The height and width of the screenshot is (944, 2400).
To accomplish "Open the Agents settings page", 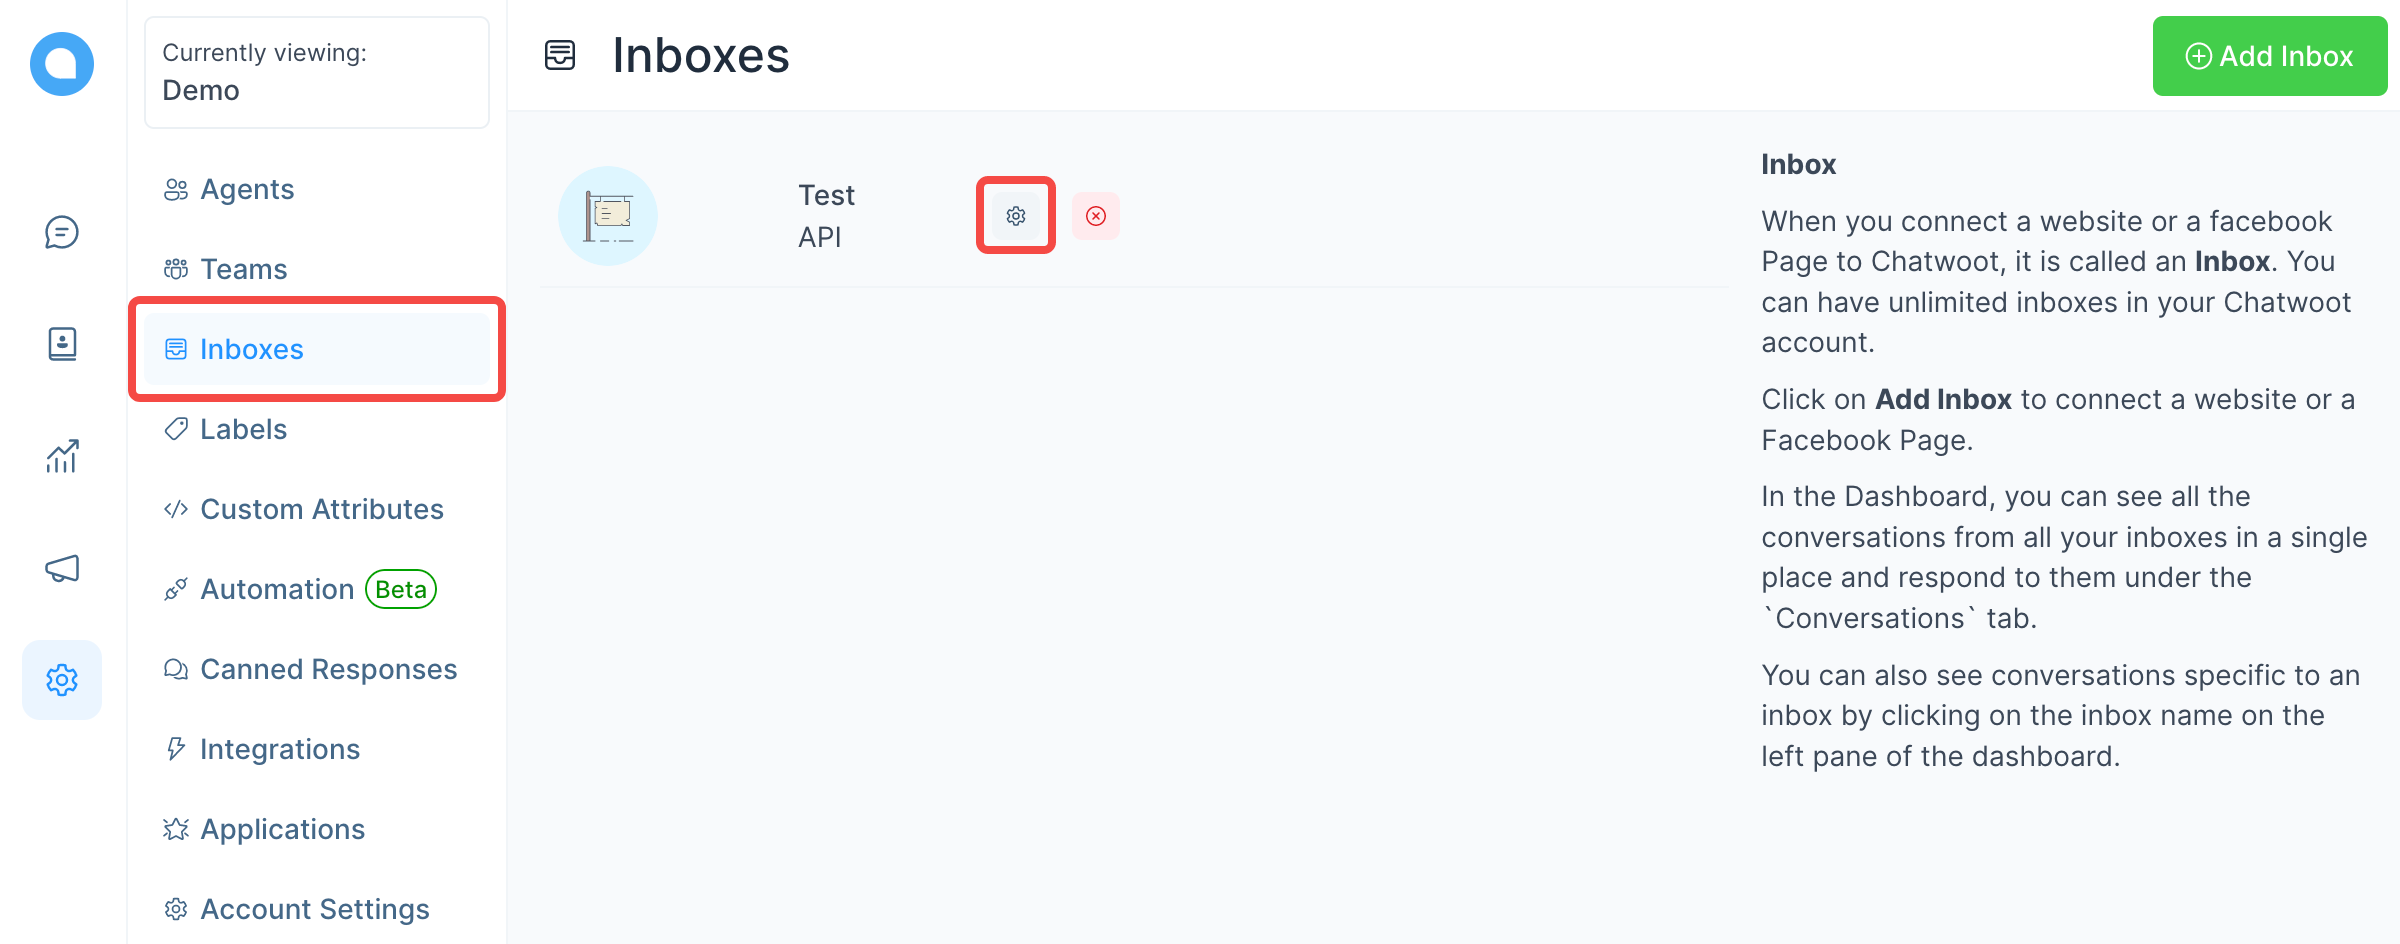I will click(x=245, y=189).
